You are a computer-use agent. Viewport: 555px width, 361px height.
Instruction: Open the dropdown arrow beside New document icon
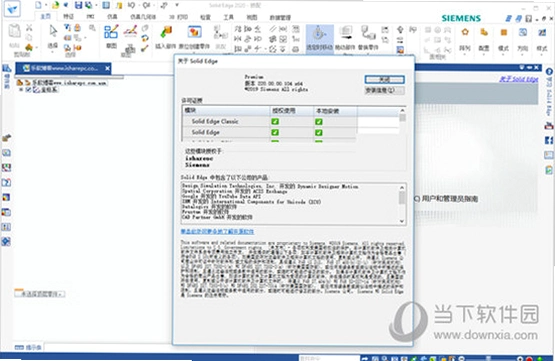click(46, 5)
